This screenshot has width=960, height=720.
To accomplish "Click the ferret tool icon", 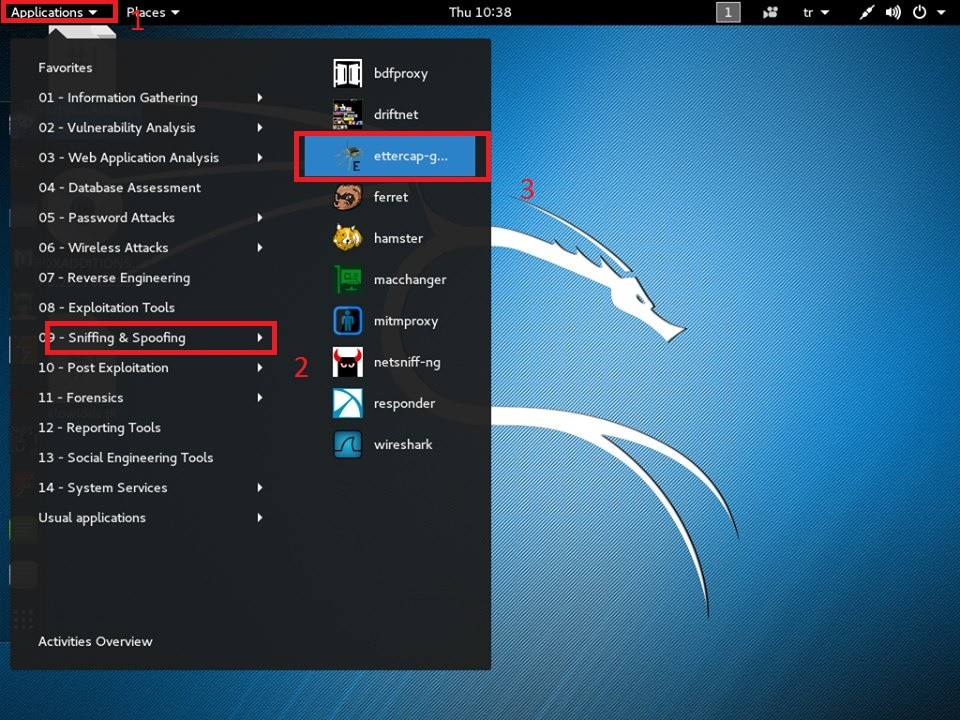I will 347,197.
